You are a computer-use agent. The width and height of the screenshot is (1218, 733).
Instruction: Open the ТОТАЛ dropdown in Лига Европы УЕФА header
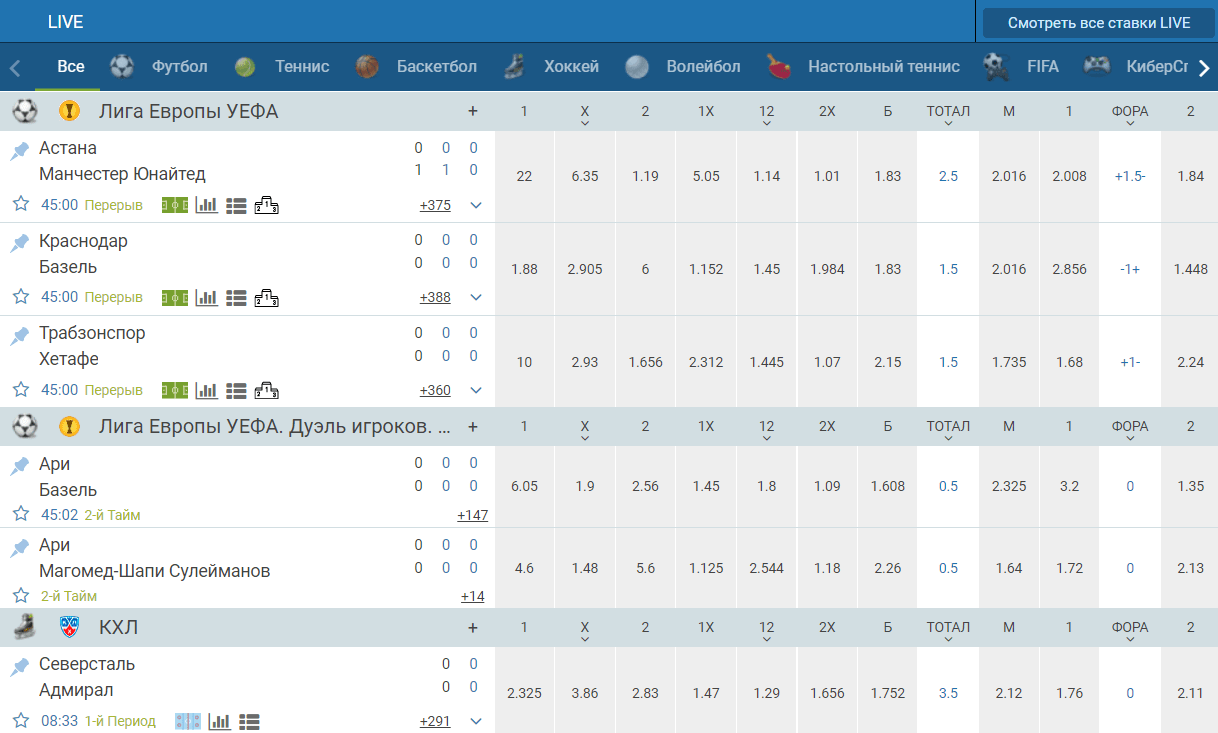(x=948, y=115)
